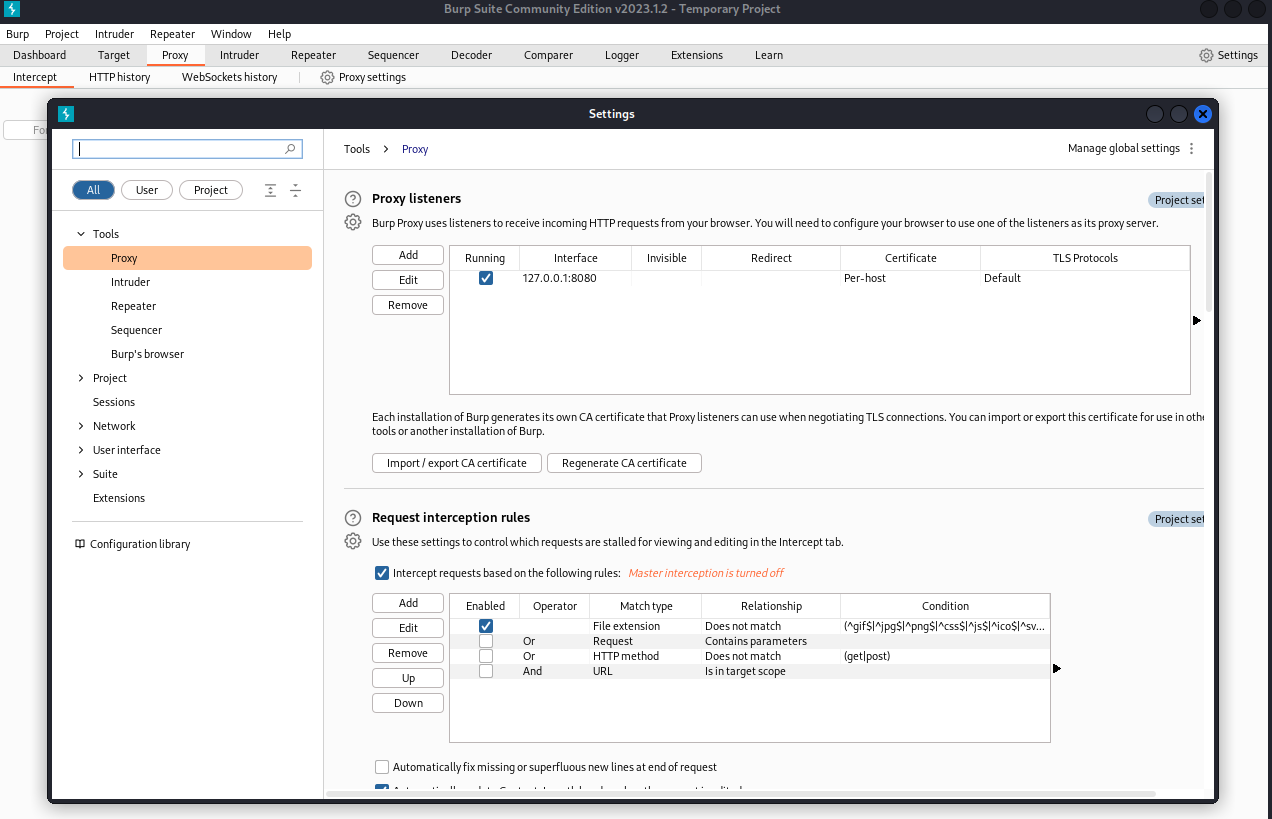This screenshot has height=819, width=1272.
Task: Enable the HTTP method interception rule checkbox
Action: 486,656
